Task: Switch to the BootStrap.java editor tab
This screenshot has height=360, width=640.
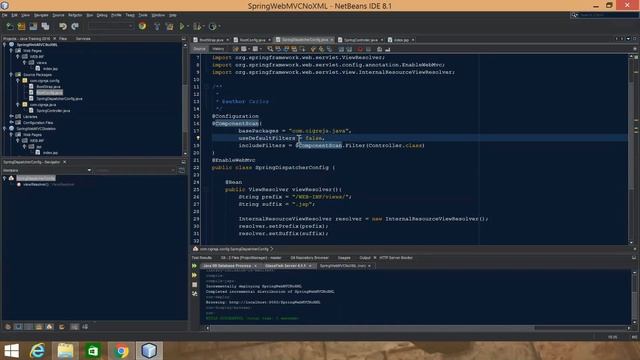Action: pyautogui.click(x=211, y=40)
